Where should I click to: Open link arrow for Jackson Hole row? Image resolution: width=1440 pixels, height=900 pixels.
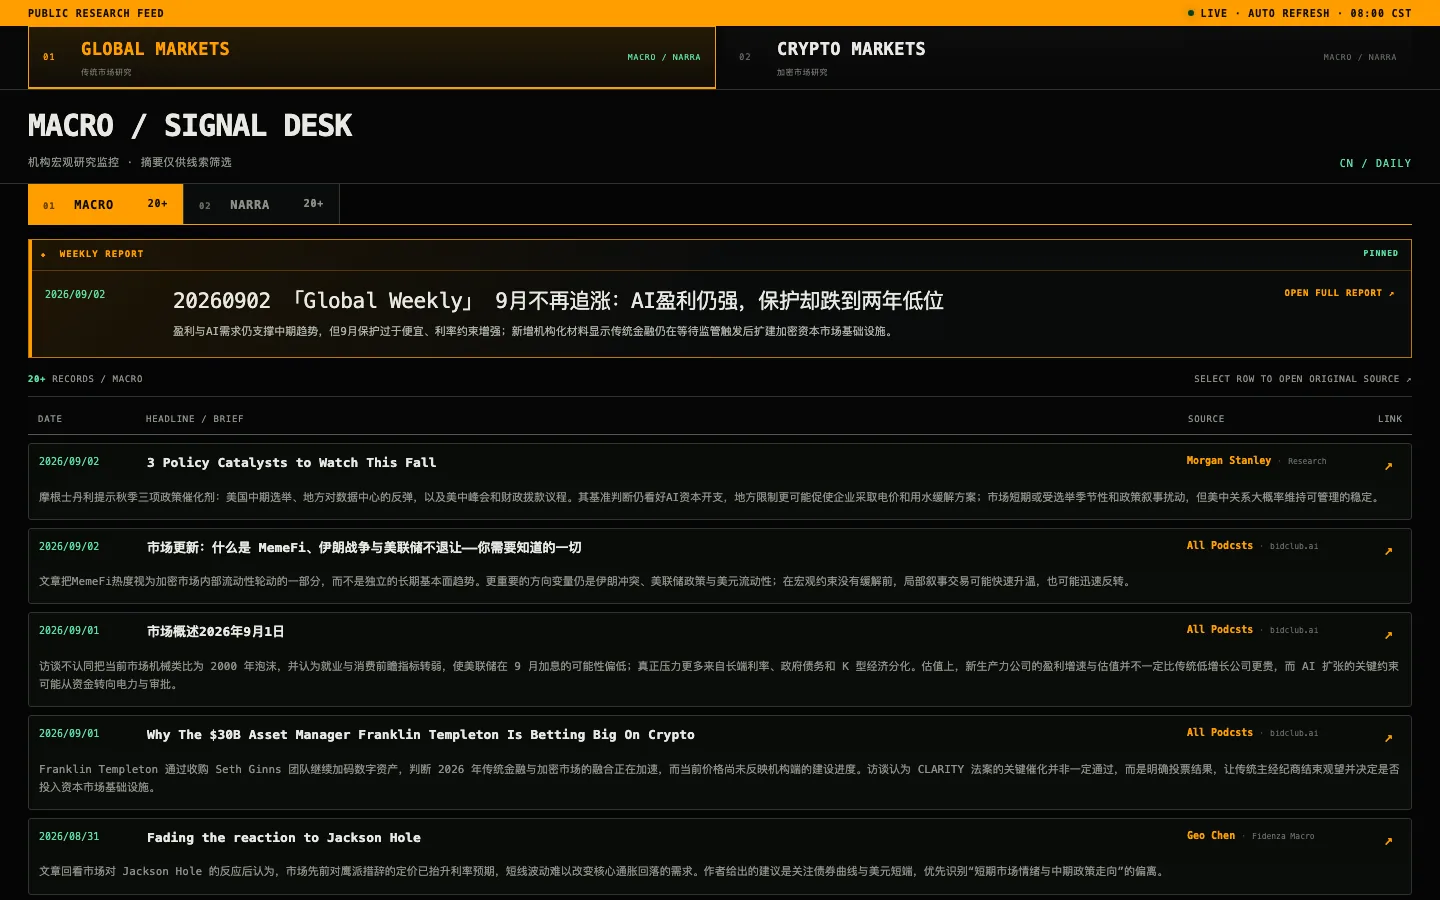pos(1388,841)
